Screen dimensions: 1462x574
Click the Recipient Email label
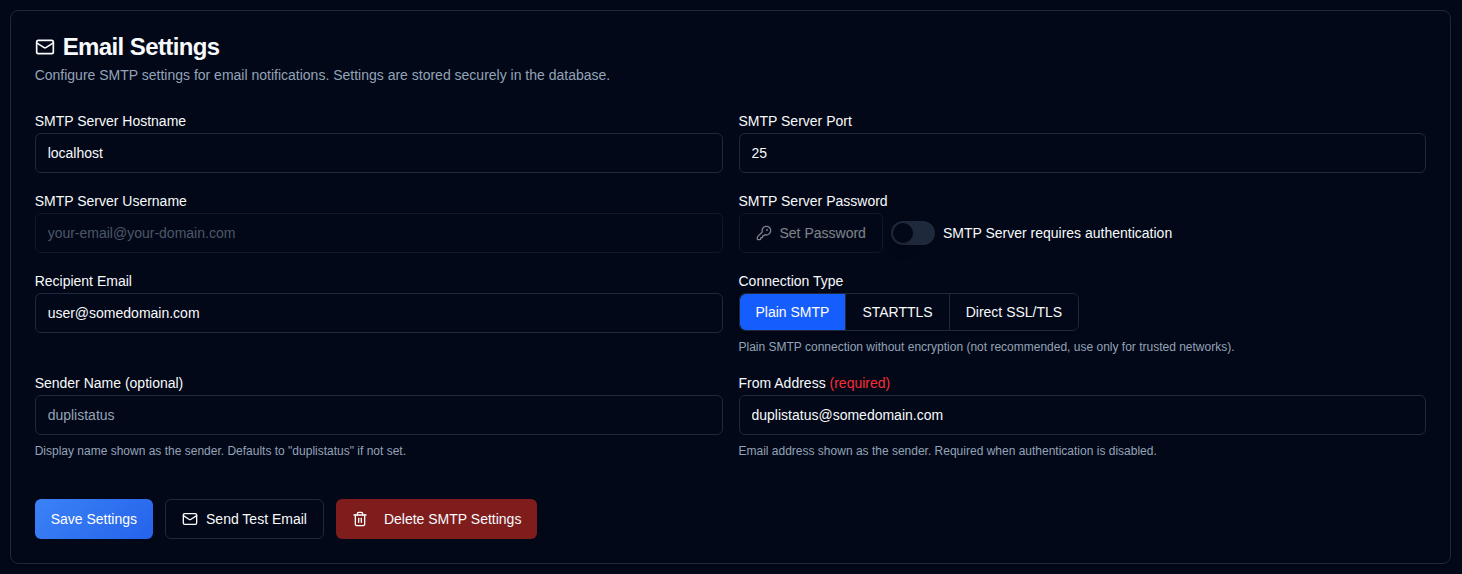coord(83,281)
